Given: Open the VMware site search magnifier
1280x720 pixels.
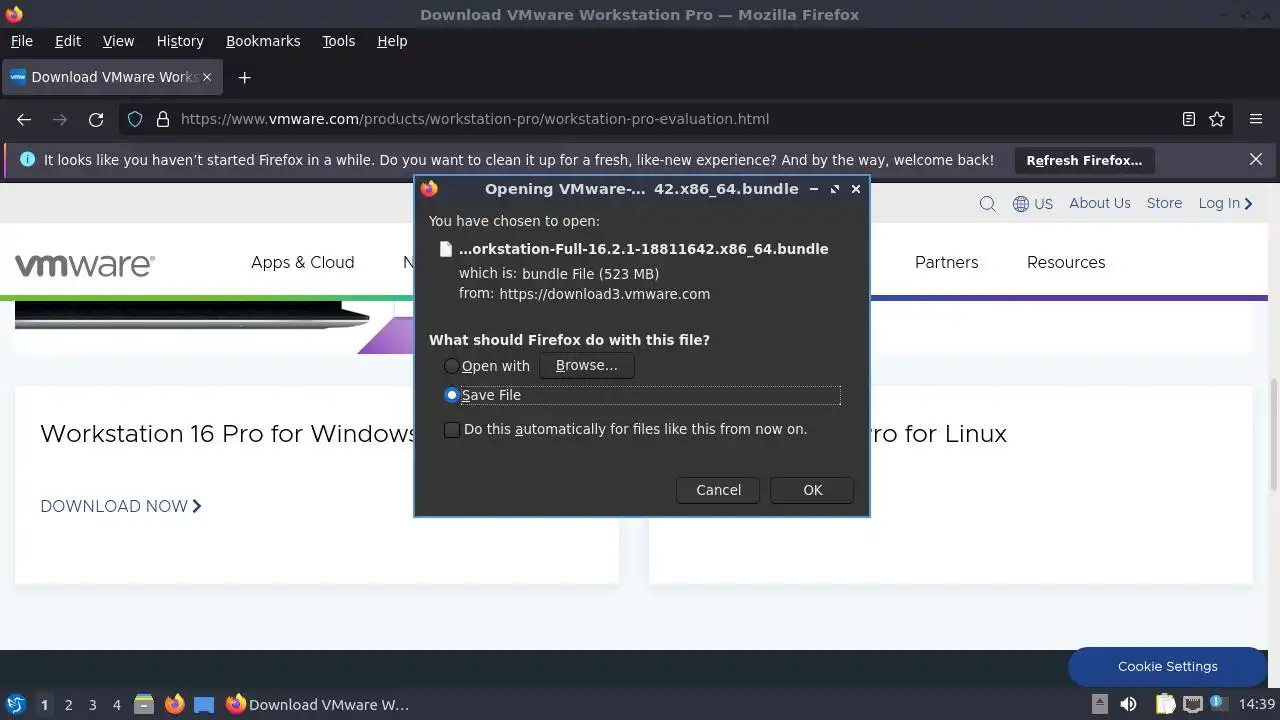Looking at the screenshot, I should tap(988, 204).
